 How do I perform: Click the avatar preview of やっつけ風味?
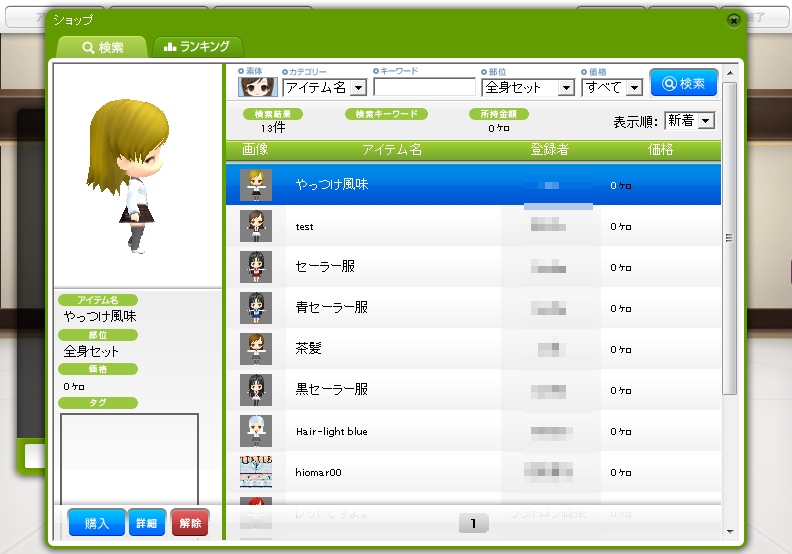(129, 176)
